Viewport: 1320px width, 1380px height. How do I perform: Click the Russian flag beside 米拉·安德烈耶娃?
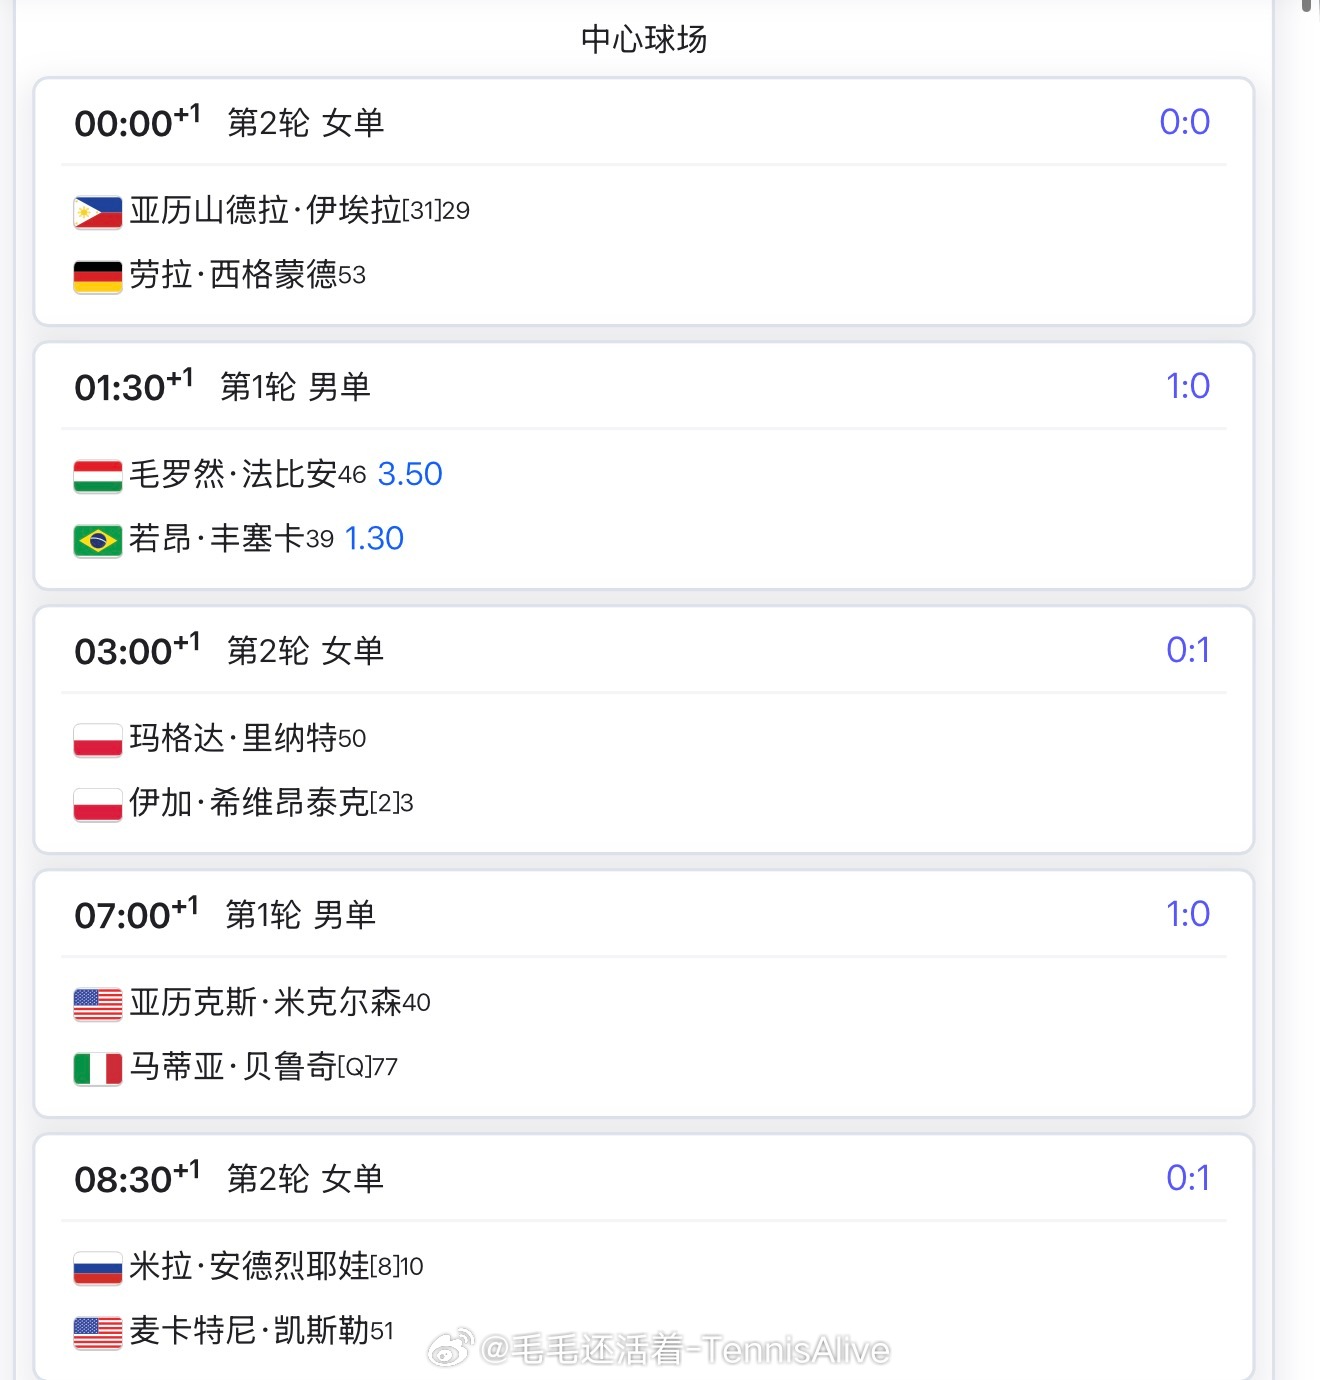[98, 1267]
